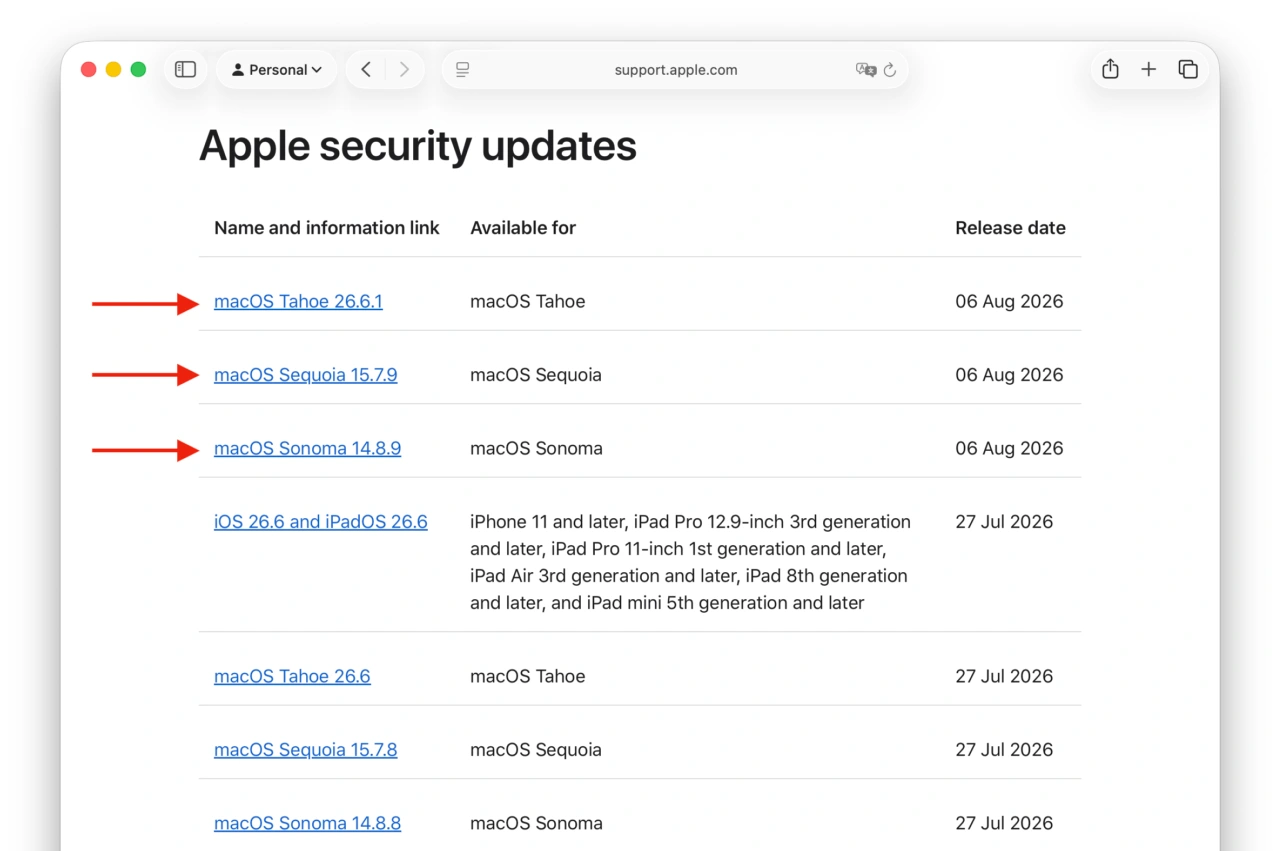Open a new tab with plus icon

1148,69
